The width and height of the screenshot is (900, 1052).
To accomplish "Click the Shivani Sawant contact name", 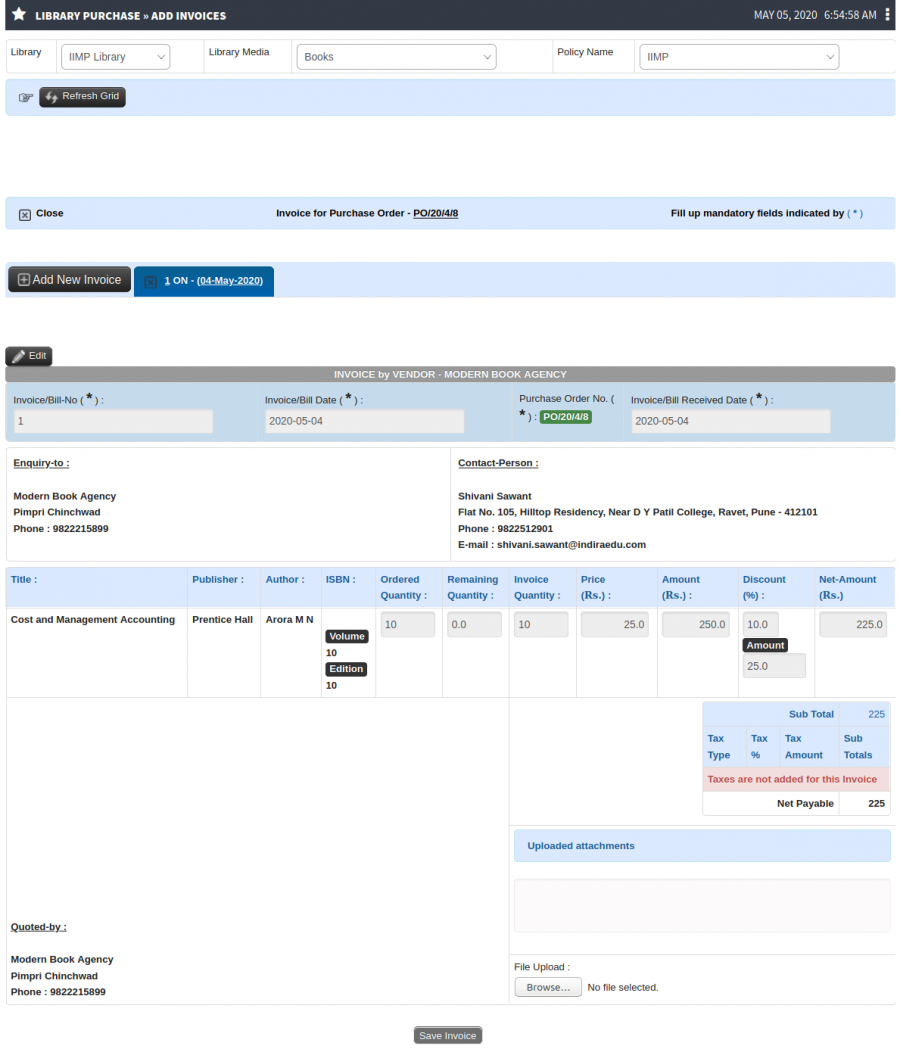I will [x=495, y=496].
